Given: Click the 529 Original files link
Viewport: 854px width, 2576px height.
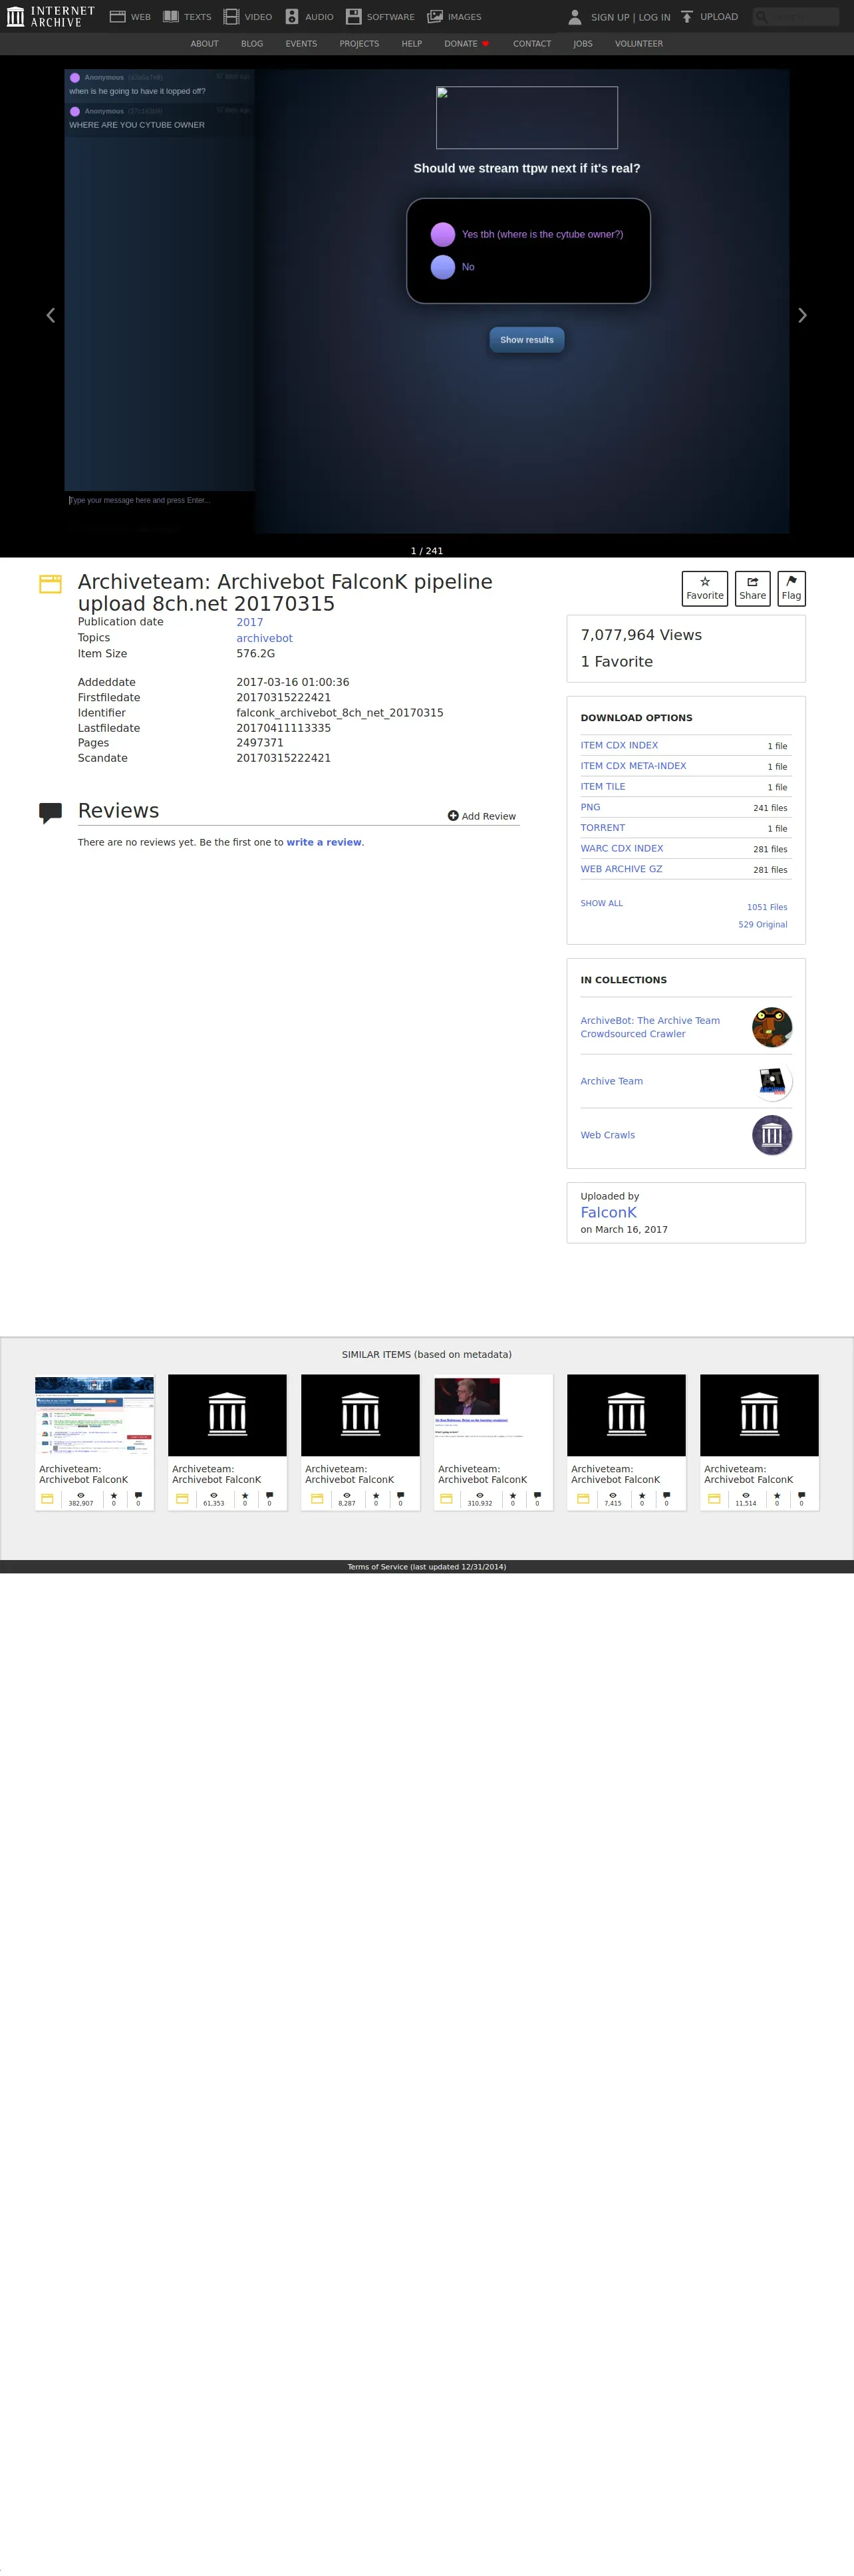Looking at the screenshot, I should pos(763,924).
